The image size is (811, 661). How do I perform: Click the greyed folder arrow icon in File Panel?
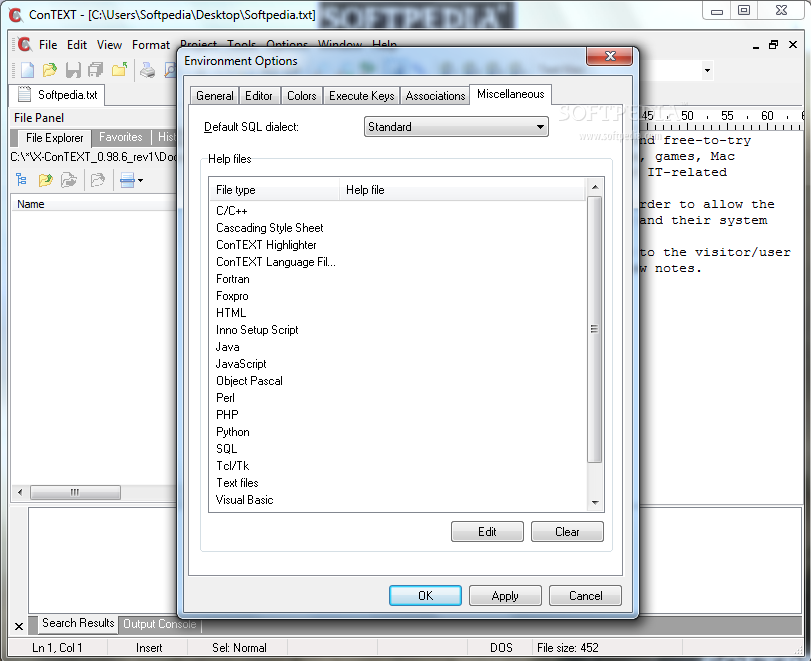pos(69,180)
